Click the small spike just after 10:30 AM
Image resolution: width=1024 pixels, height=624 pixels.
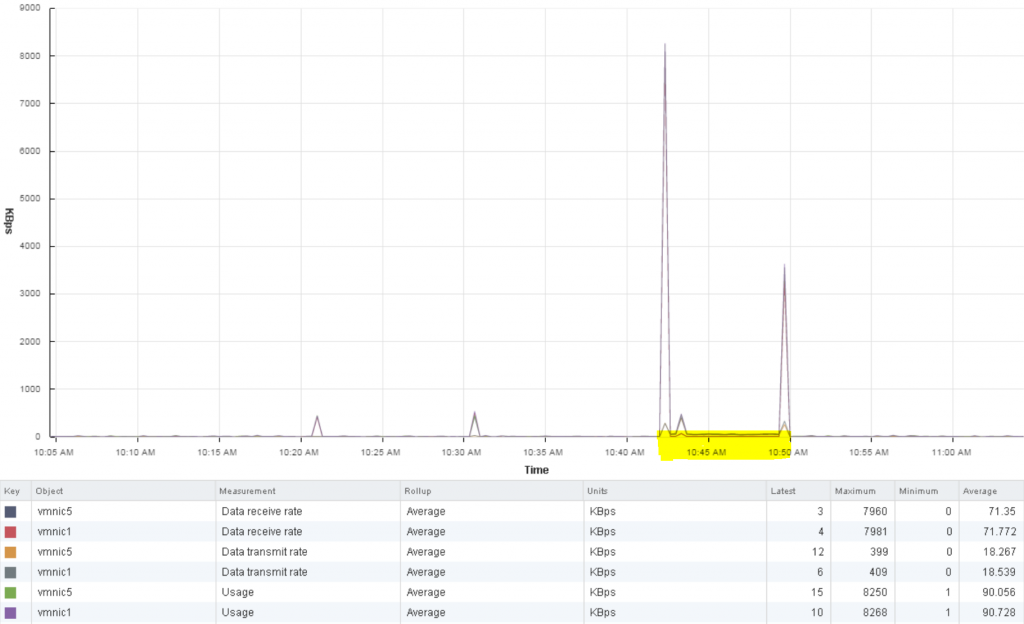[475, 413]
